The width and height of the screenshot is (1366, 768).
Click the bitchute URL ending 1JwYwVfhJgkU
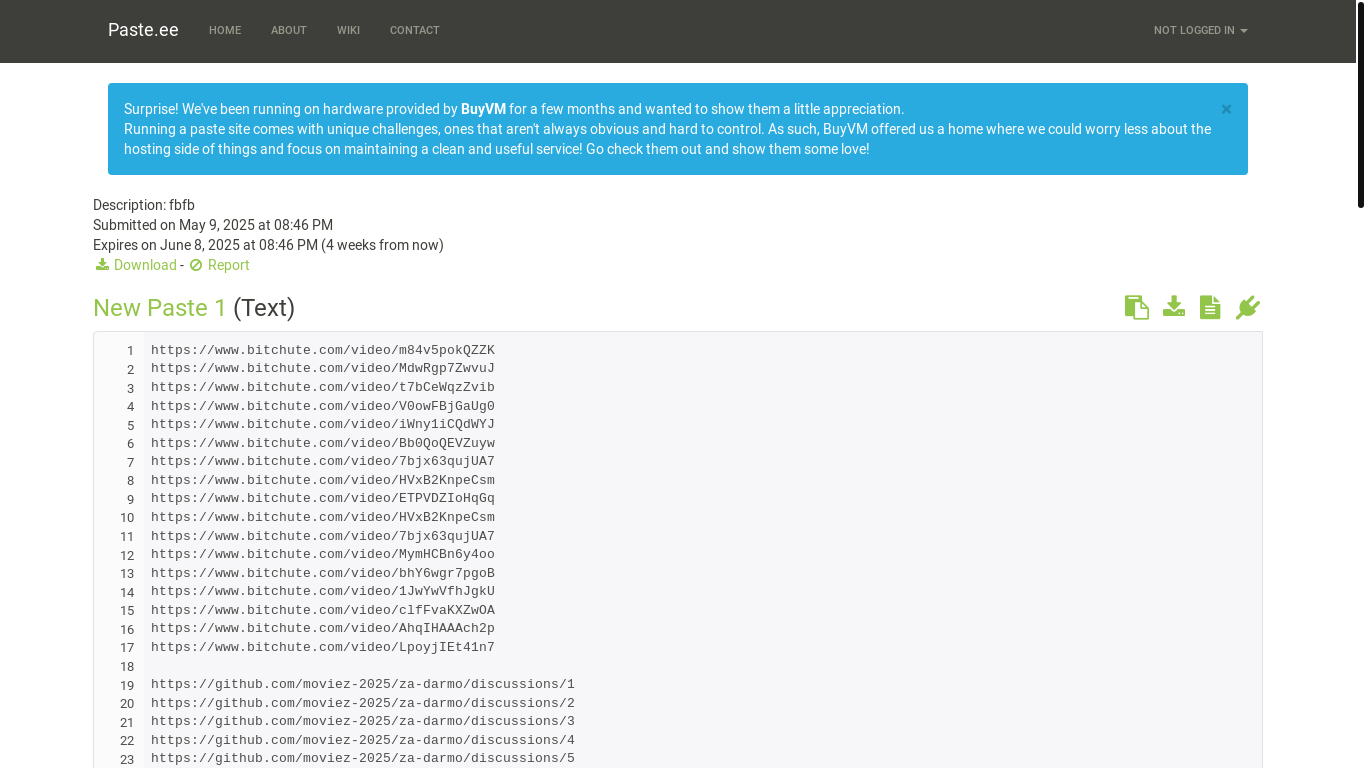coord(323,591)
